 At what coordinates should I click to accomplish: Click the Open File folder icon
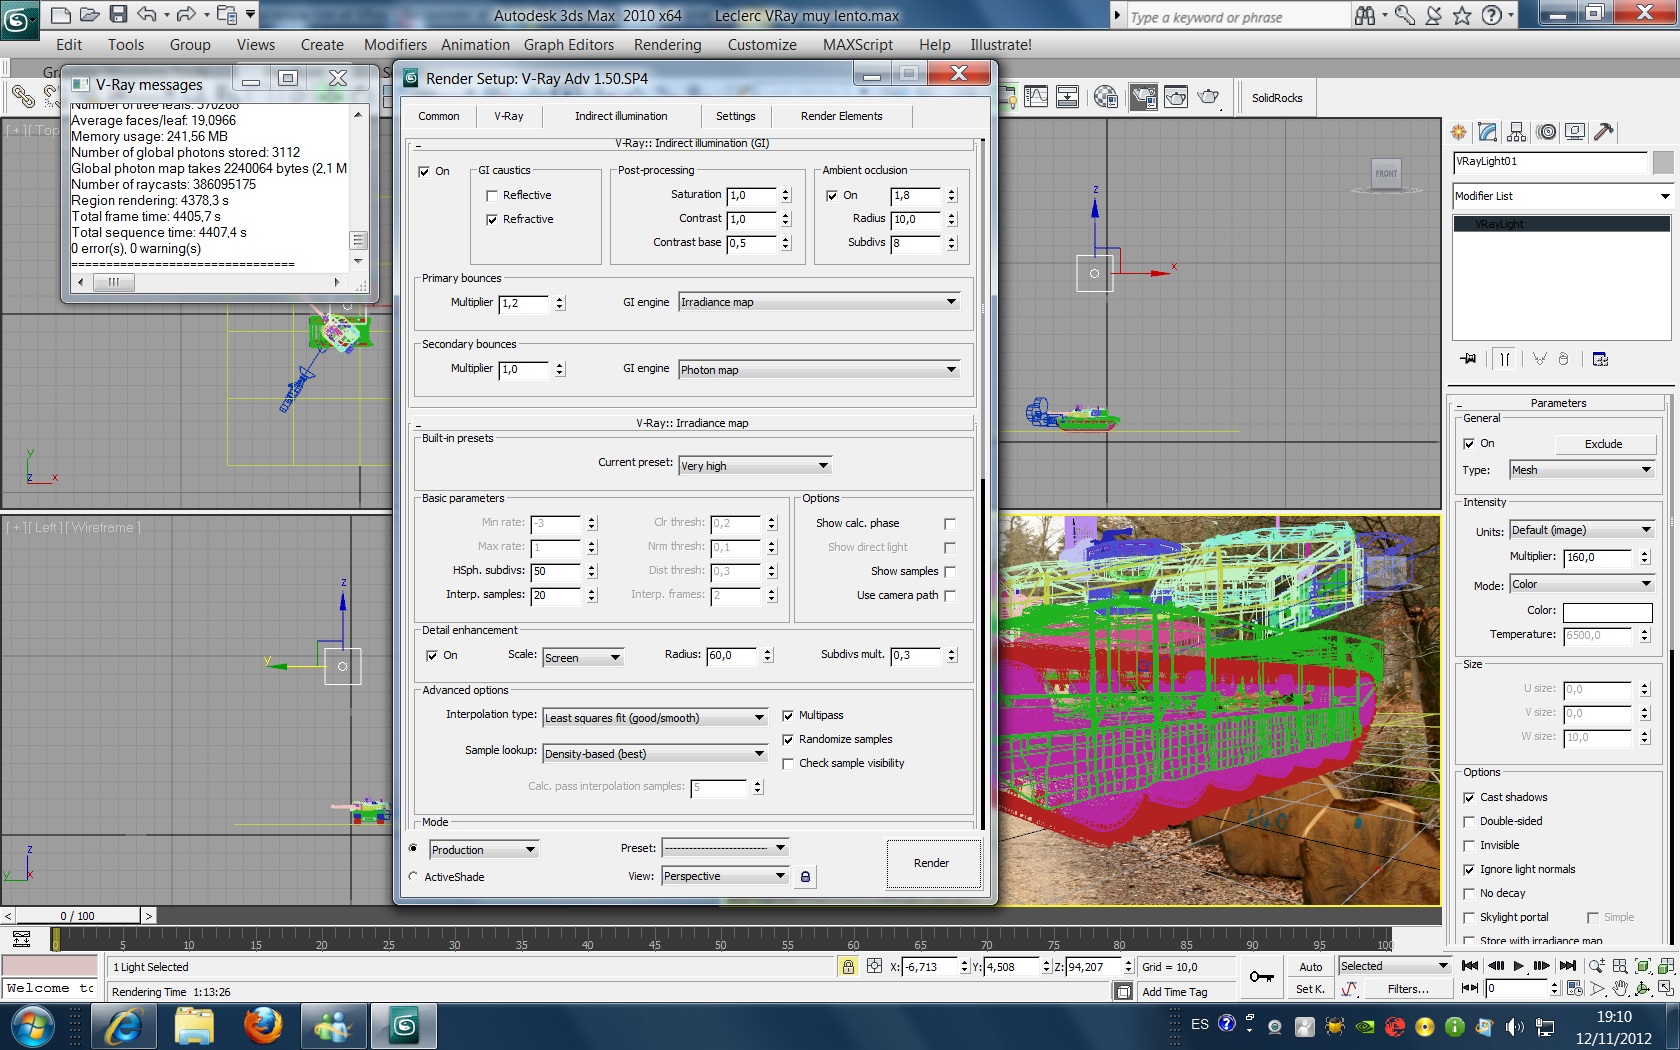[x=89, y=15]
